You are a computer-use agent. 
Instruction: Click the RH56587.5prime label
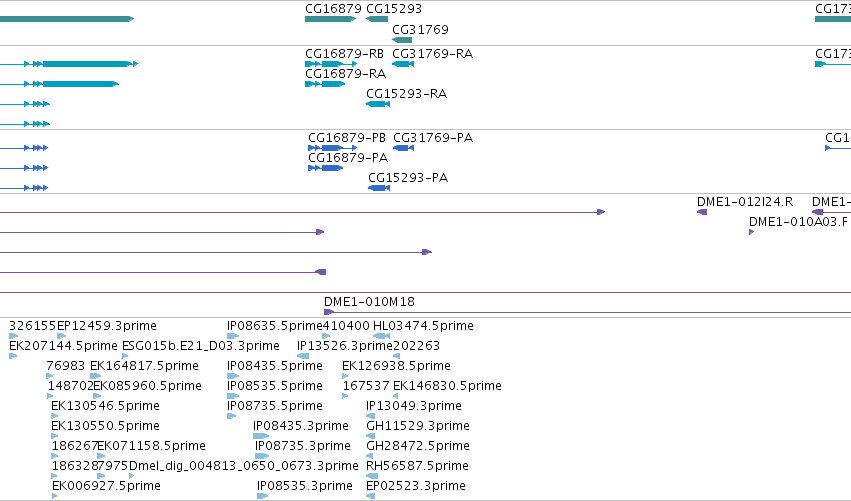(x=417, y=466)
